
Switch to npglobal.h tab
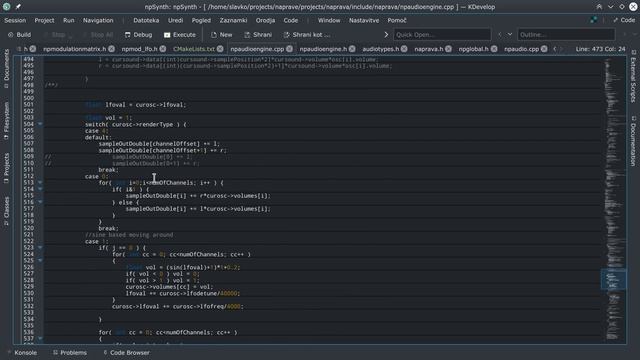point(473,49)
